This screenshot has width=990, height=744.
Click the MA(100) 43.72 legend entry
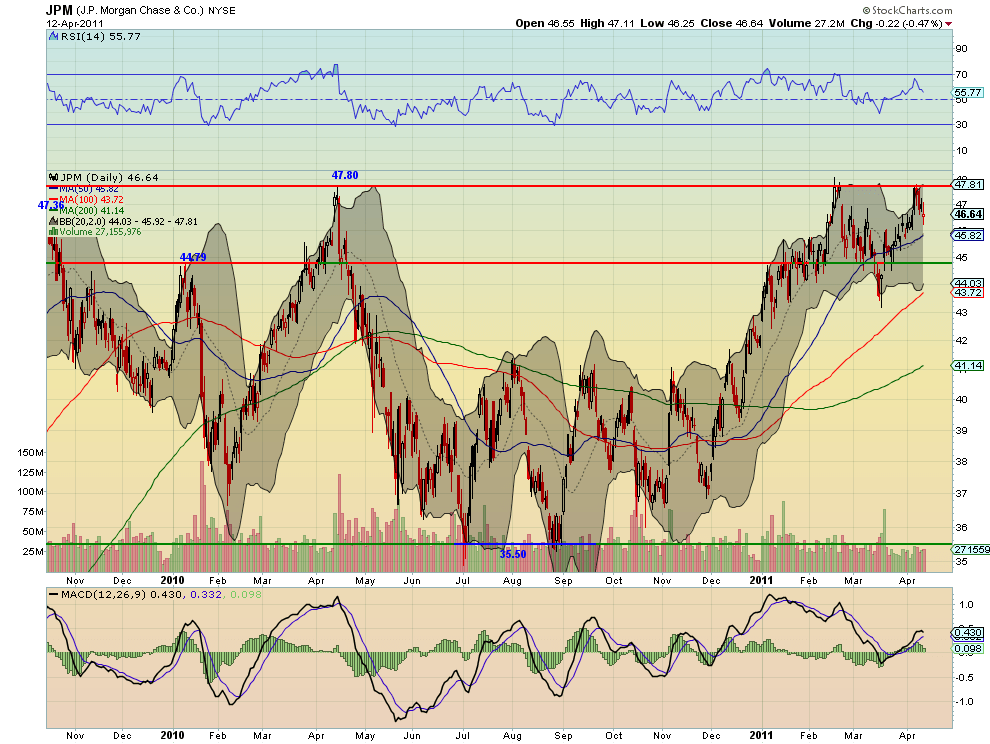click(x=92, y=200)
